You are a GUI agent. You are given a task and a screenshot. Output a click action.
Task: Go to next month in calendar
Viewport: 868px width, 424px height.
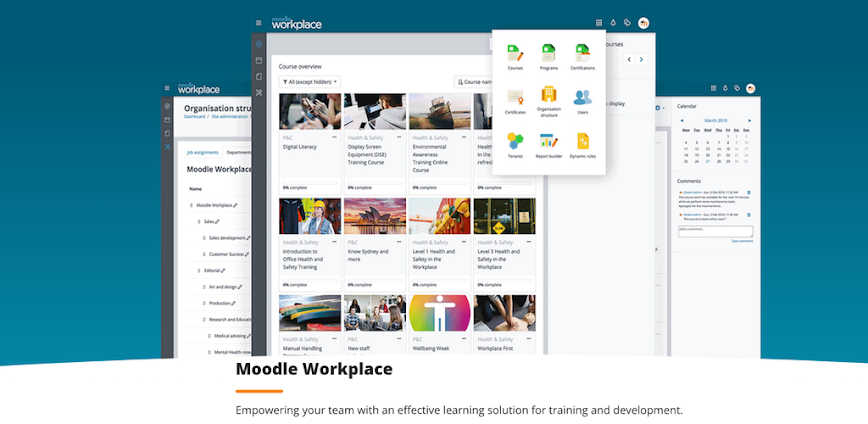(750, 120)
